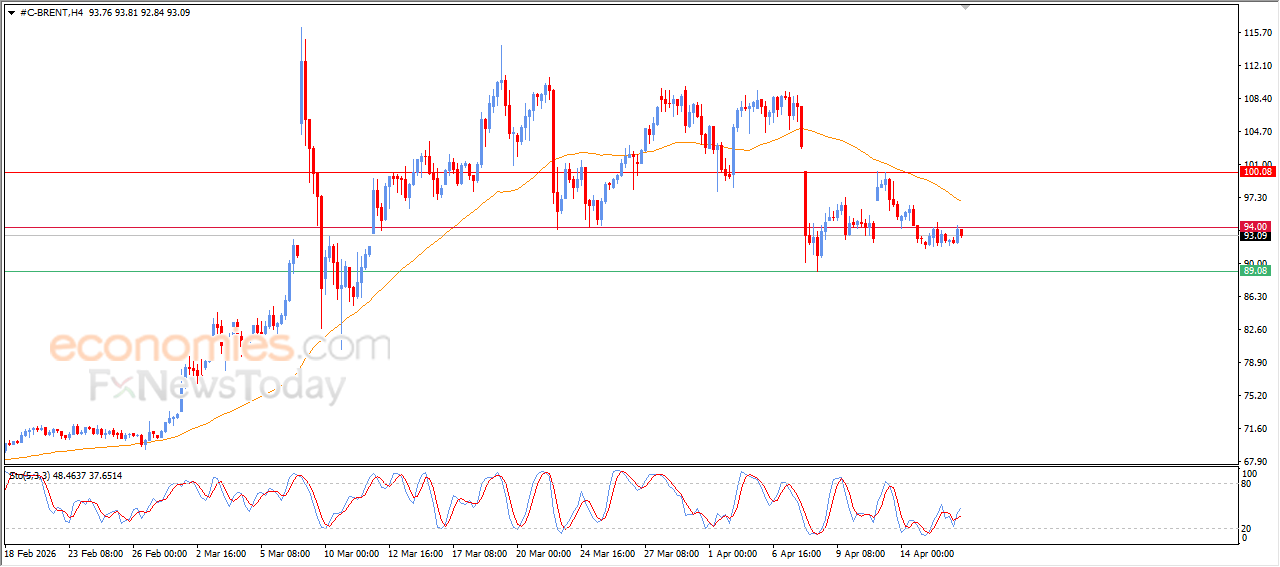Select the red 94.00 price level label

(x=1255, y=227)
